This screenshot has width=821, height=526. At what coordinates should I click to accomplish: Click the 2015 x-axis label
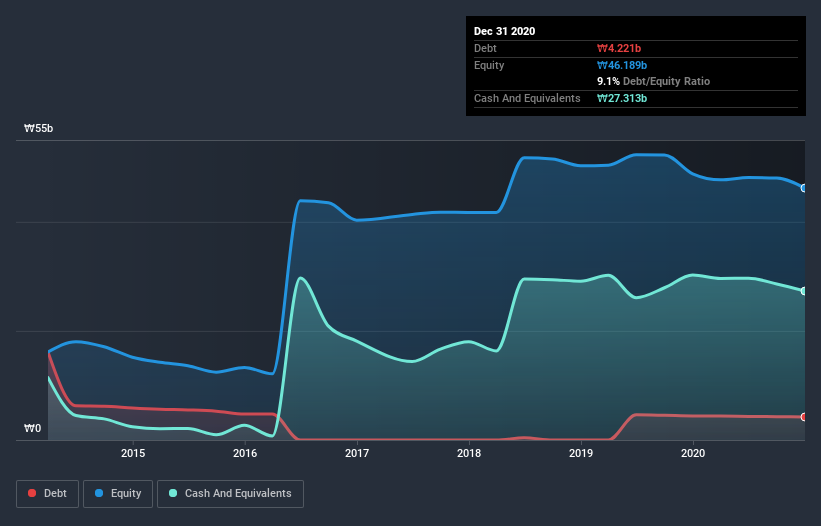133,453
